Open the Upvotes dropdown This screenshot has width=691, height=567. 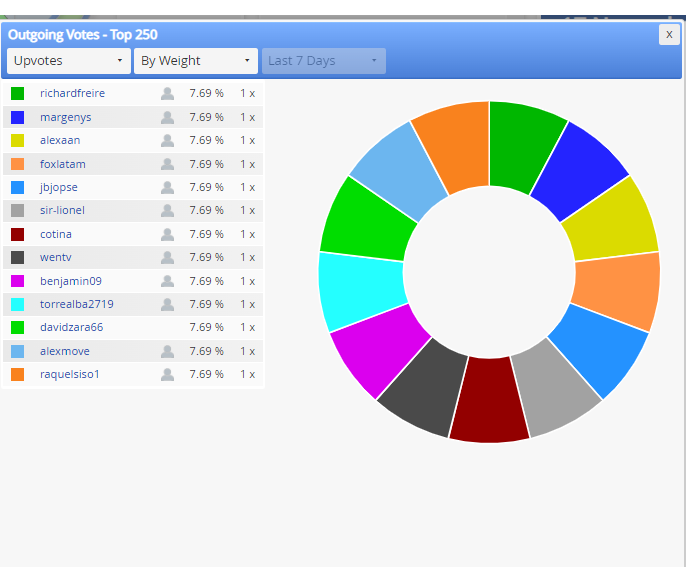click(x=69, y=61)
